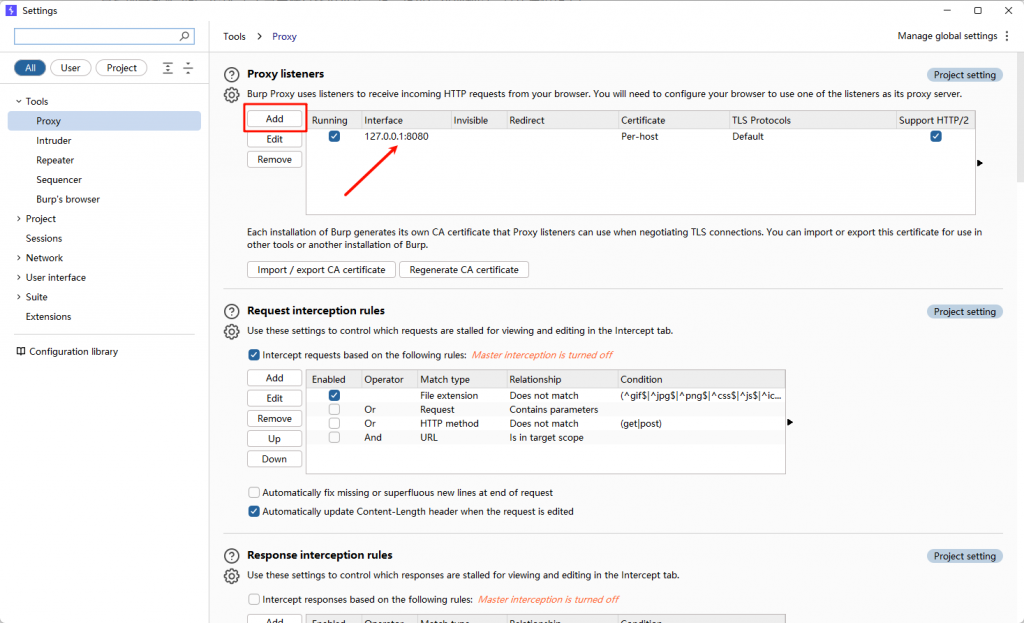Click the Burp Suite logo in title bar
The image size is (1024, 623).
coord(10,10)
